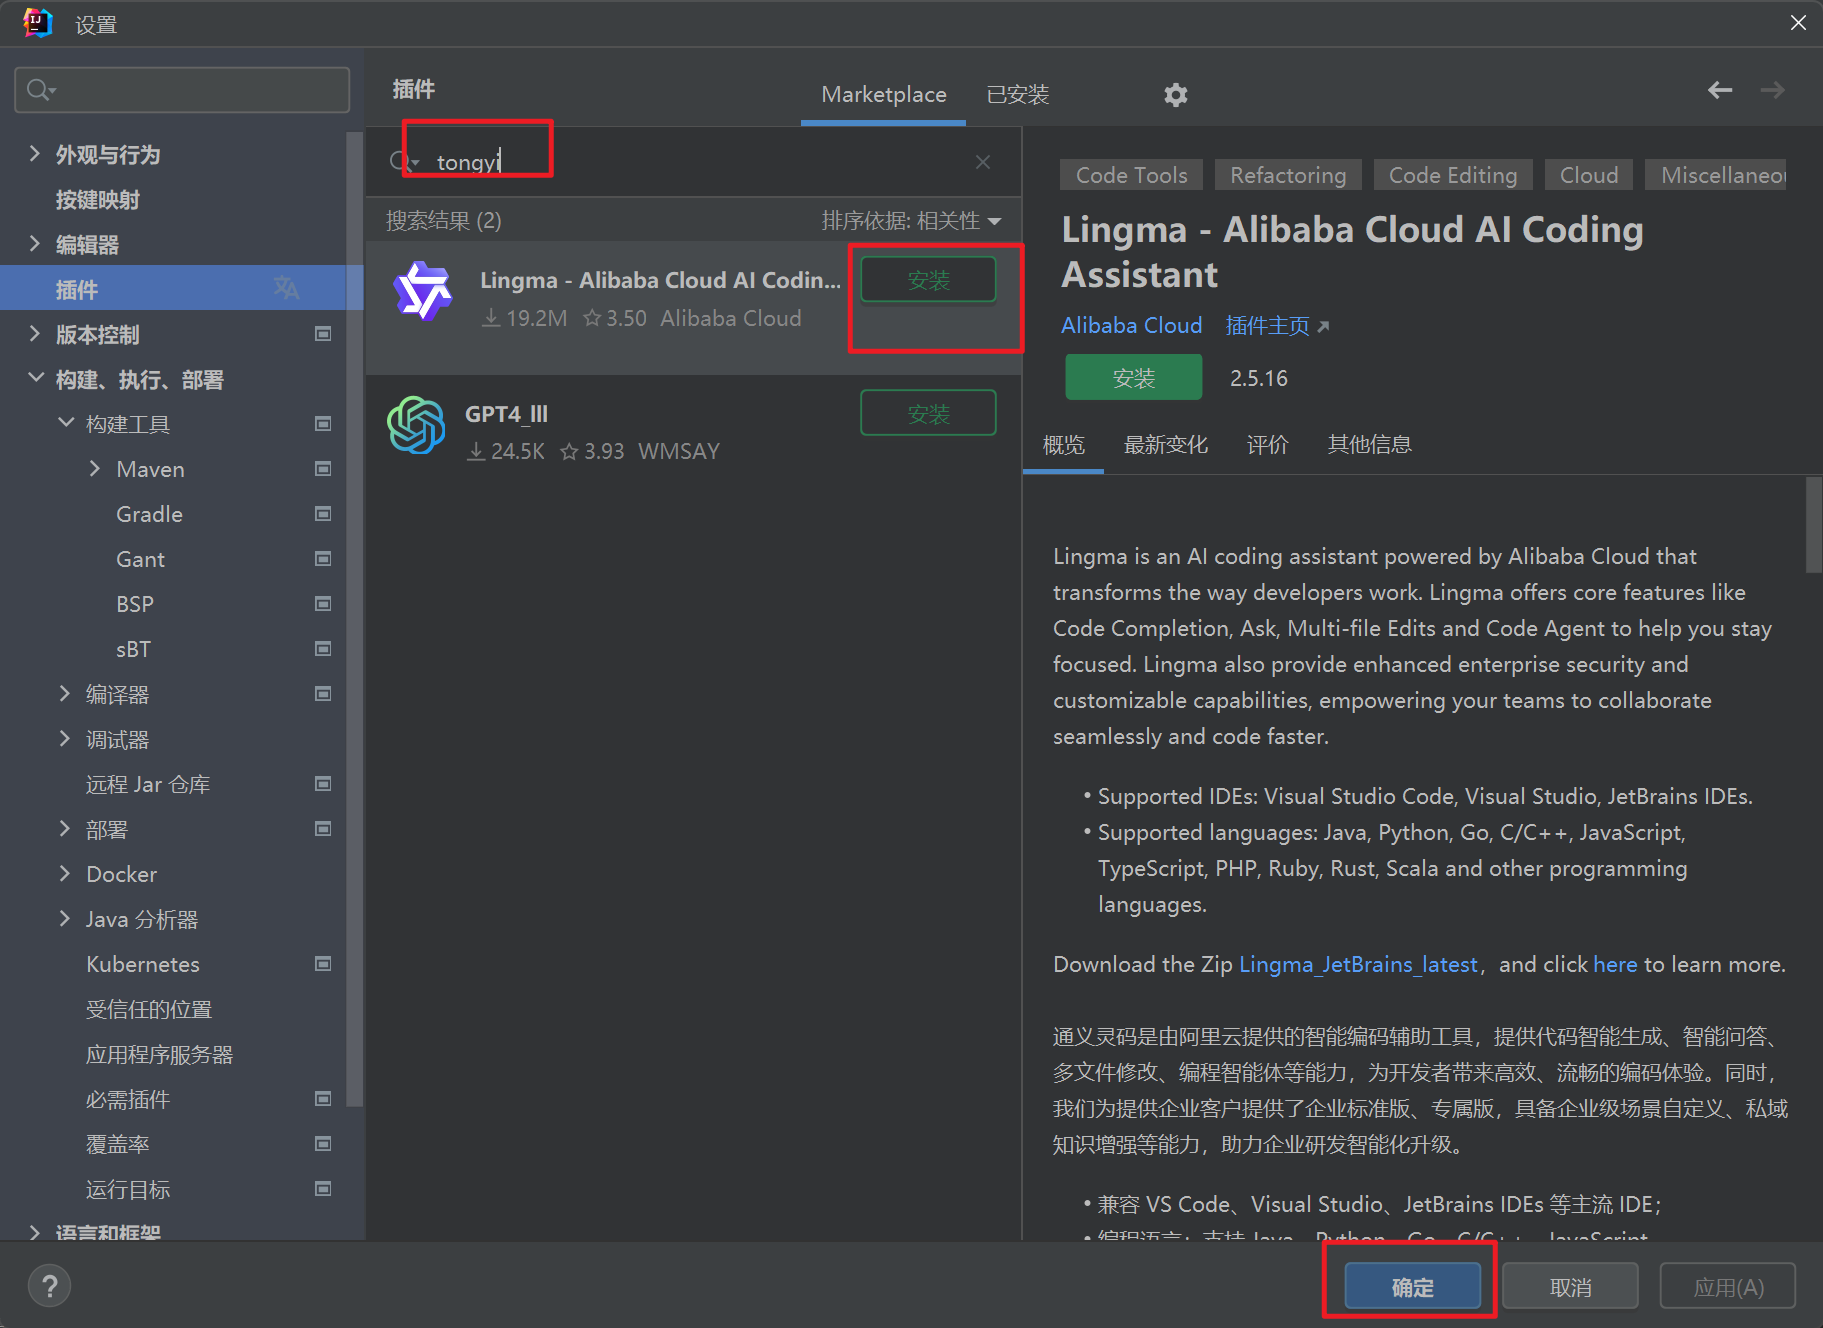Click the GPT4_III plugin logo icon
The width and height of the screenshot is (1823, 1328).
tap(416, 425)
